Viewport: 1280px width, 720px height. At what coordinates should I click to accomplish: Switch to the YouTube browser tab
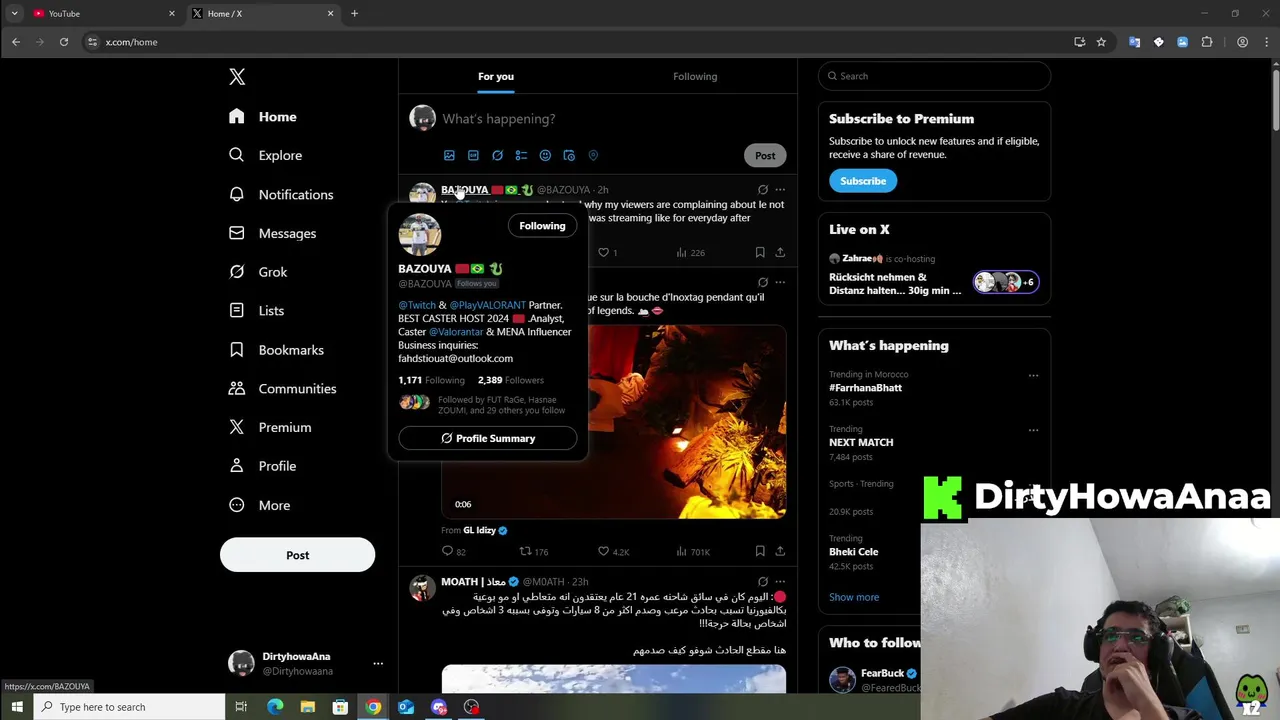(x=103, y=13)
